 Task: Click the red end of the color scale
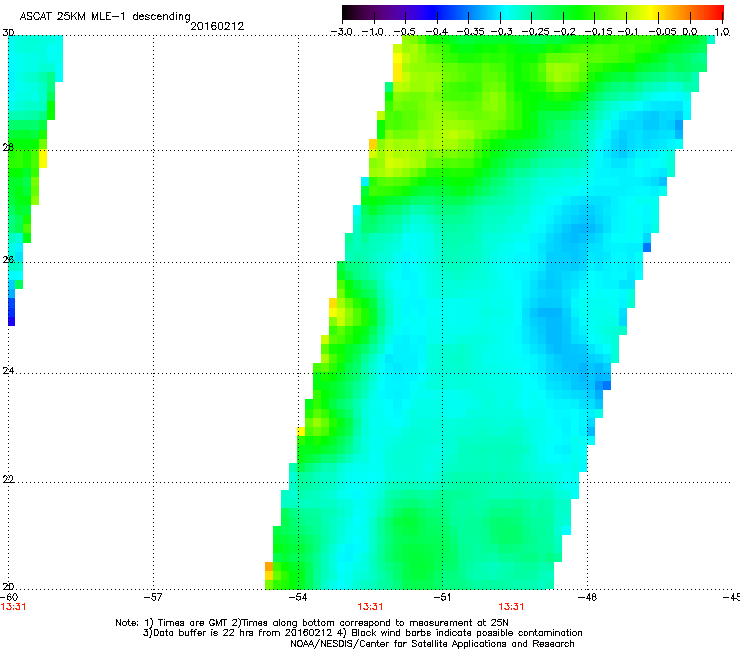click(x=714, y=12)
